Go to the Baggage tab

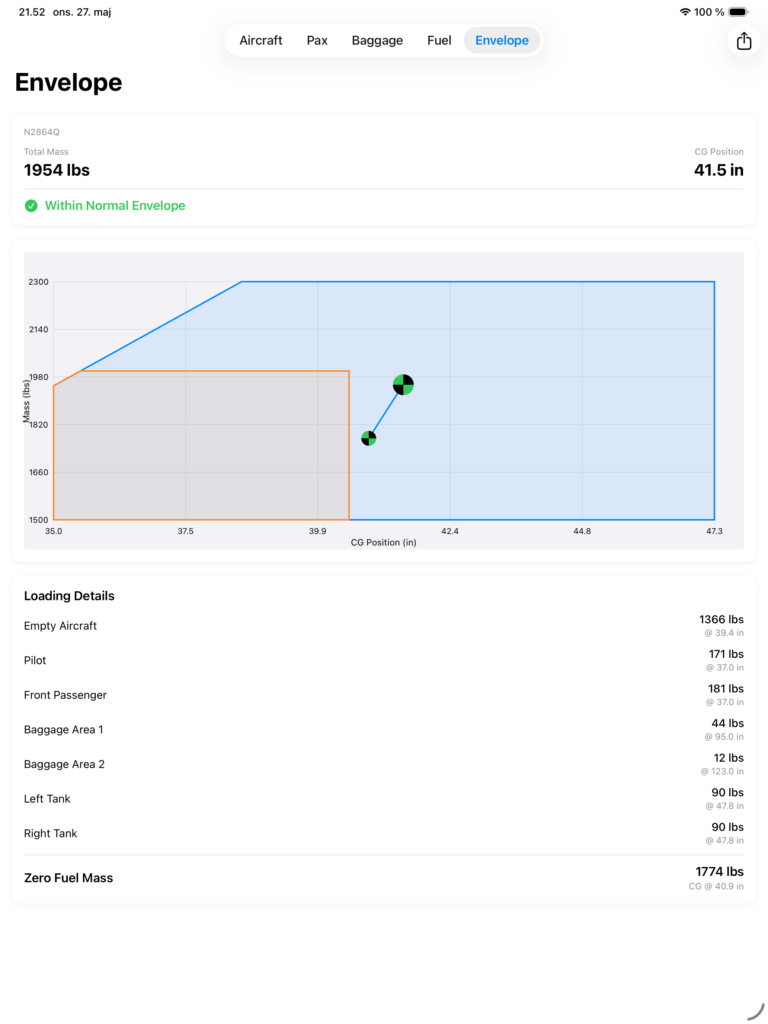(x=377, y=40)
